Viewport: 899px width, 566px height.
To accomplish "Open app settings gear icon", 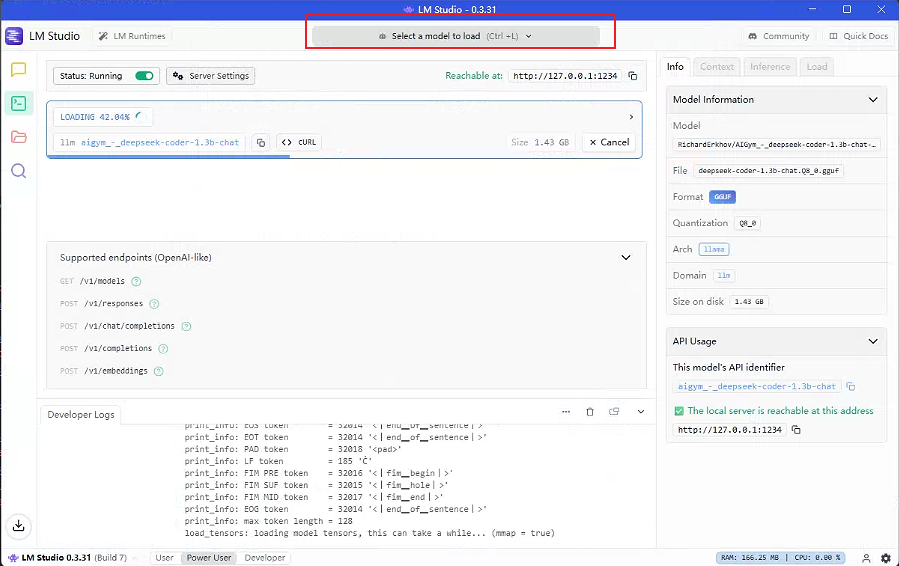I will (x=886, y=558).
